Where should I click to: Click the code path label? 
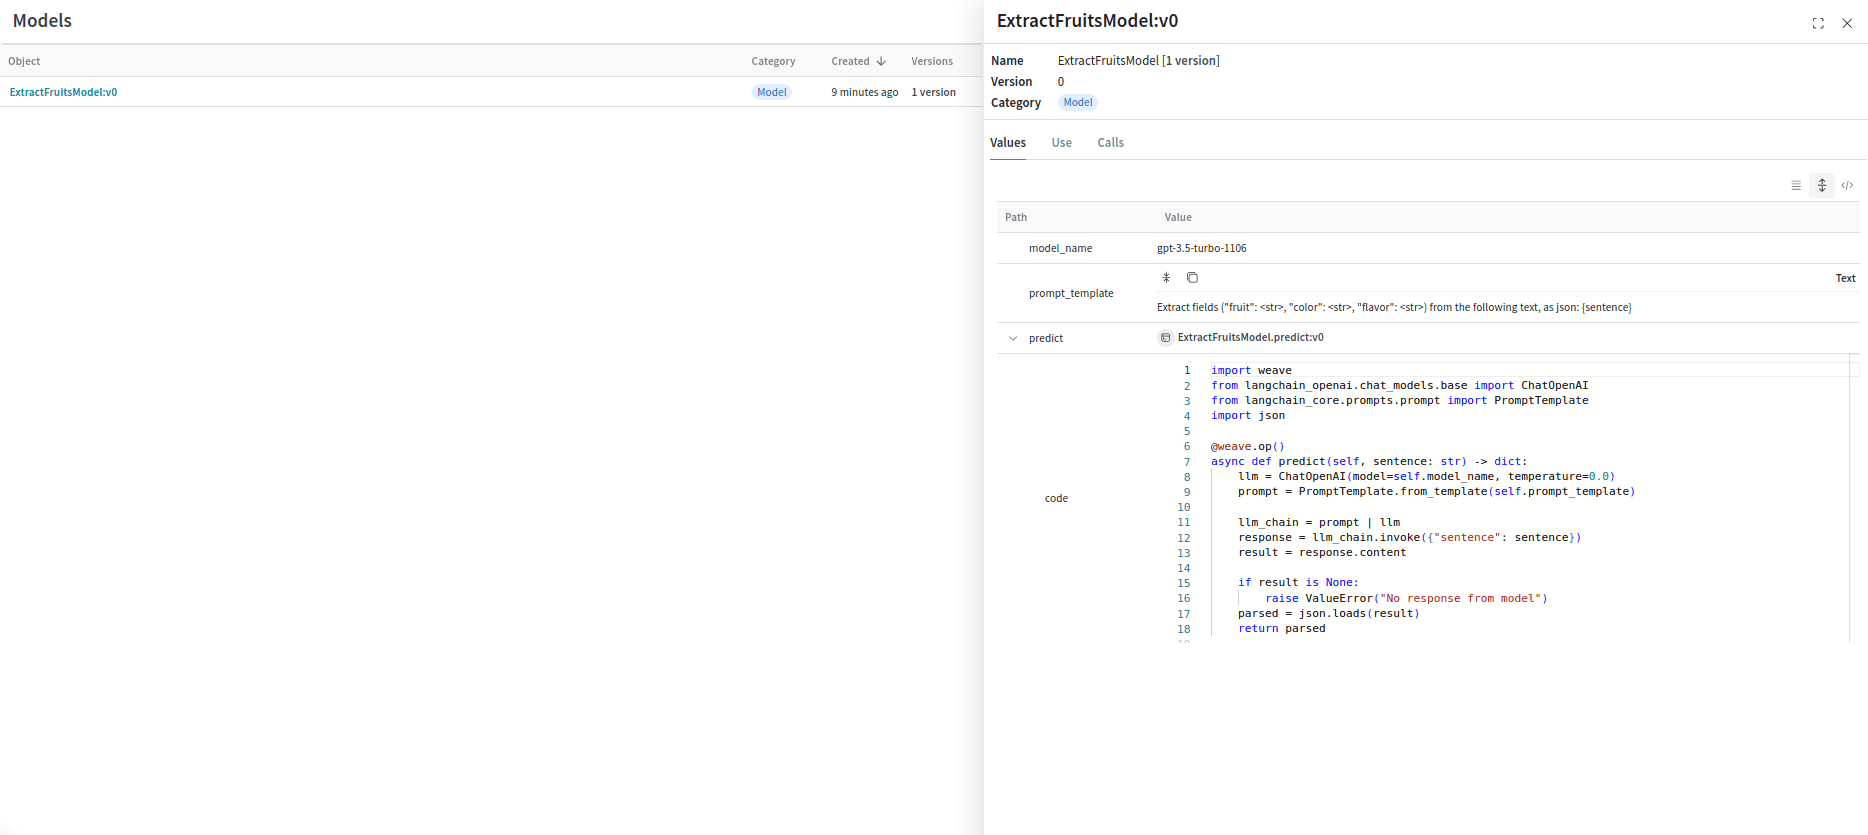click(1056, 498)
